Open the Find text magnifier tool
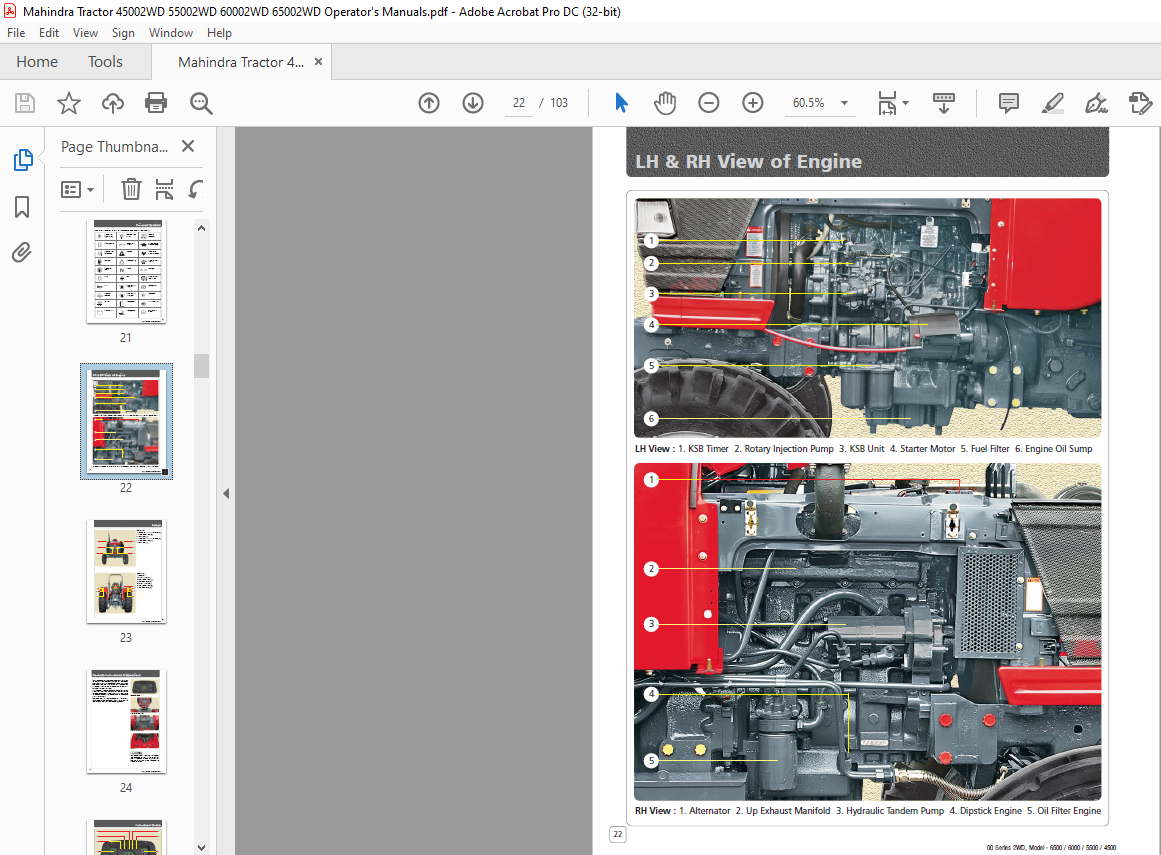Image resolution: width=1161 pixels, height=855 pixels. 201,103
